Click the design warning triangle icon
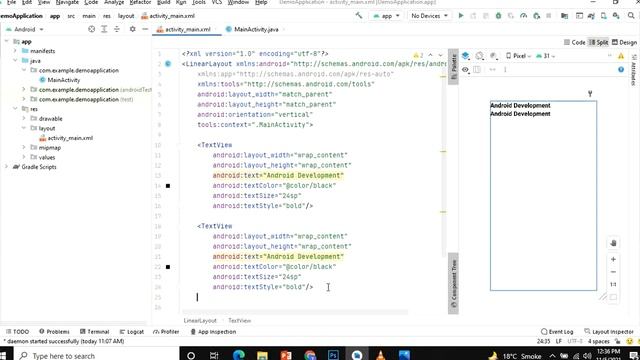The image size is (640, 360). [621, 56]
